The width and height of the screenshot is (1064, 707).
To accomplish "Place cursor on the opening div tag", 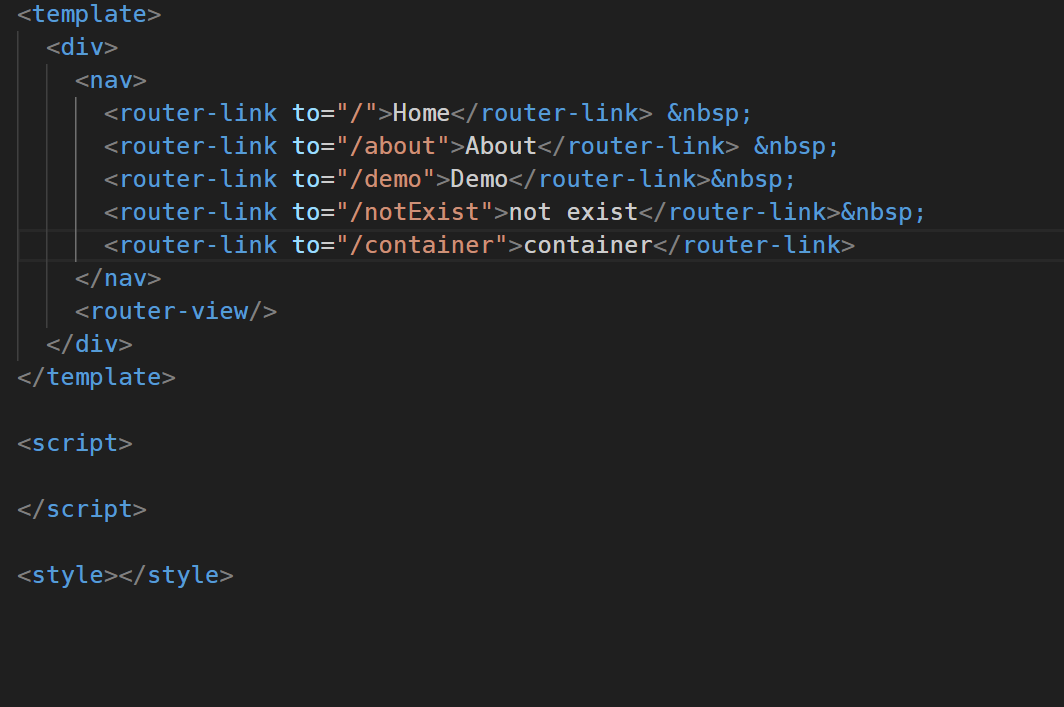I will coord(82,47).
